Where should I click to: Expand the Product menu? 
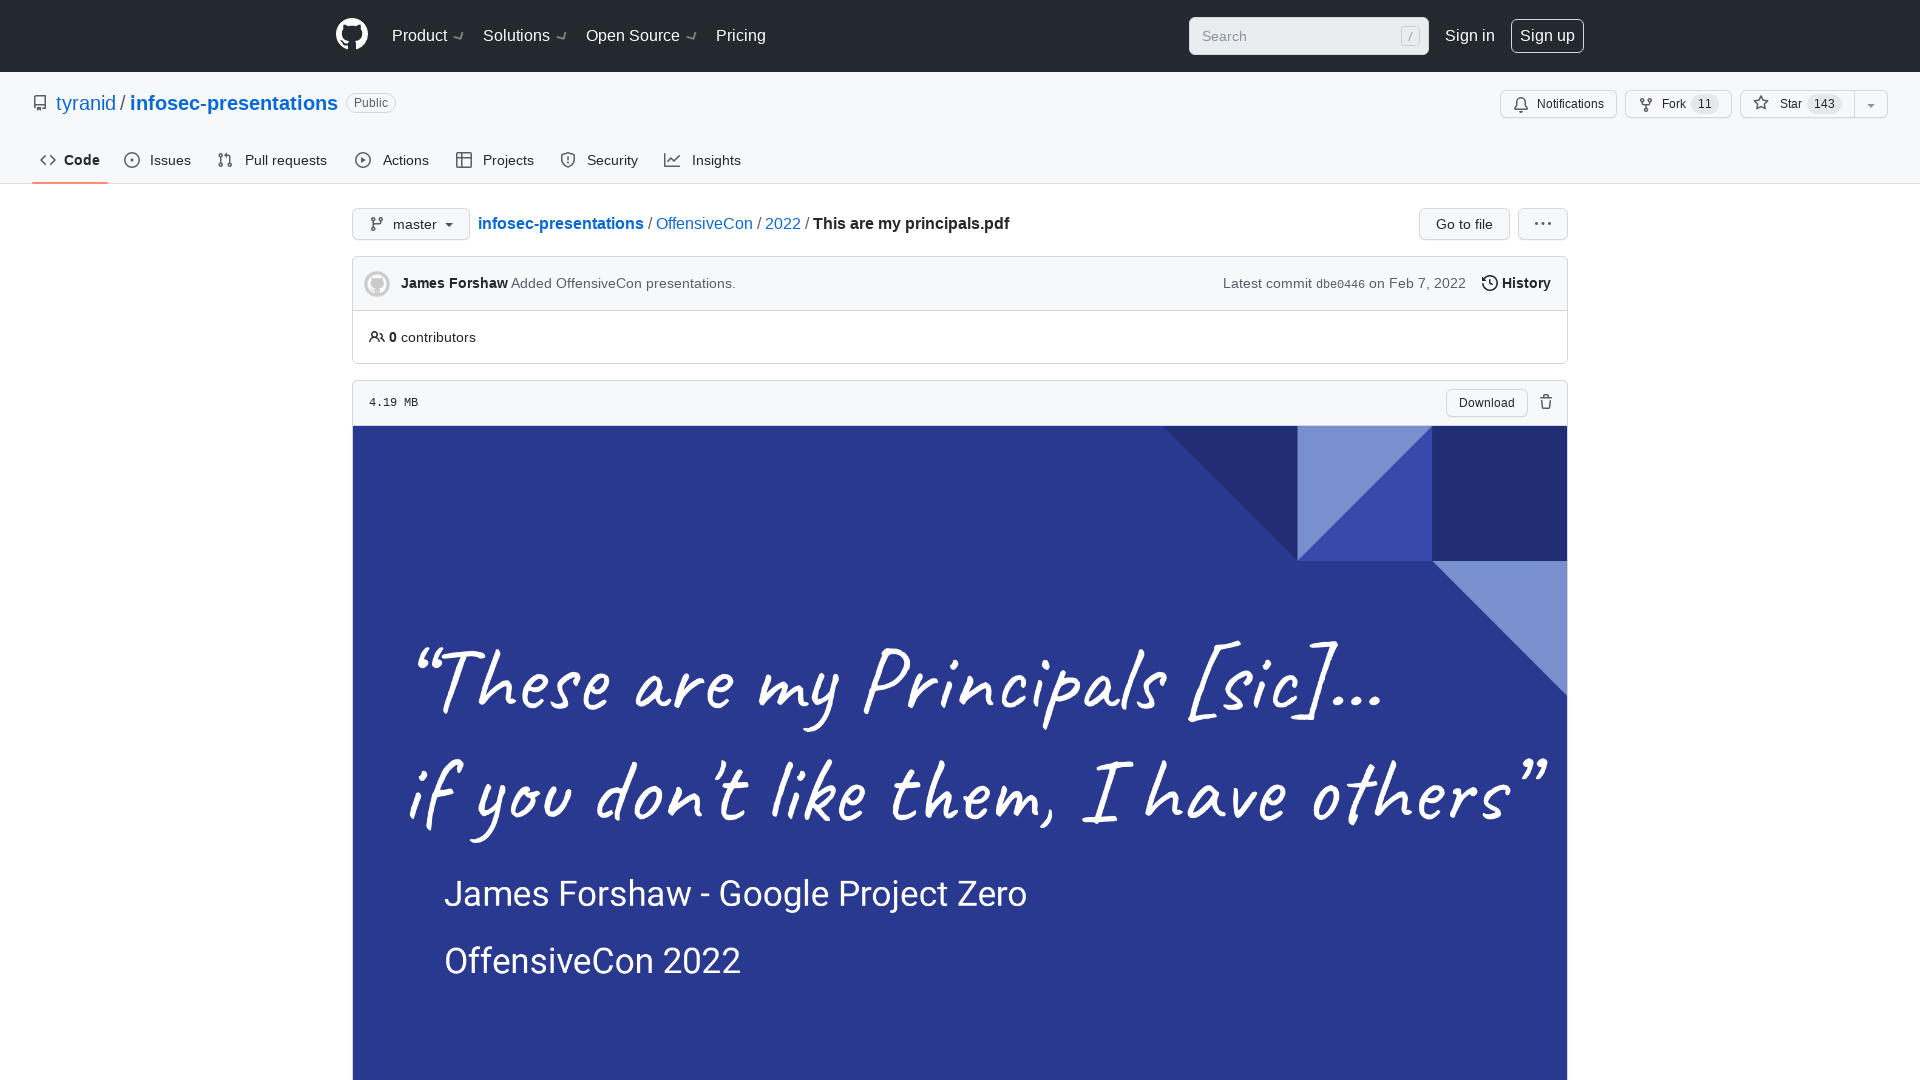click(x=428, y=35)
